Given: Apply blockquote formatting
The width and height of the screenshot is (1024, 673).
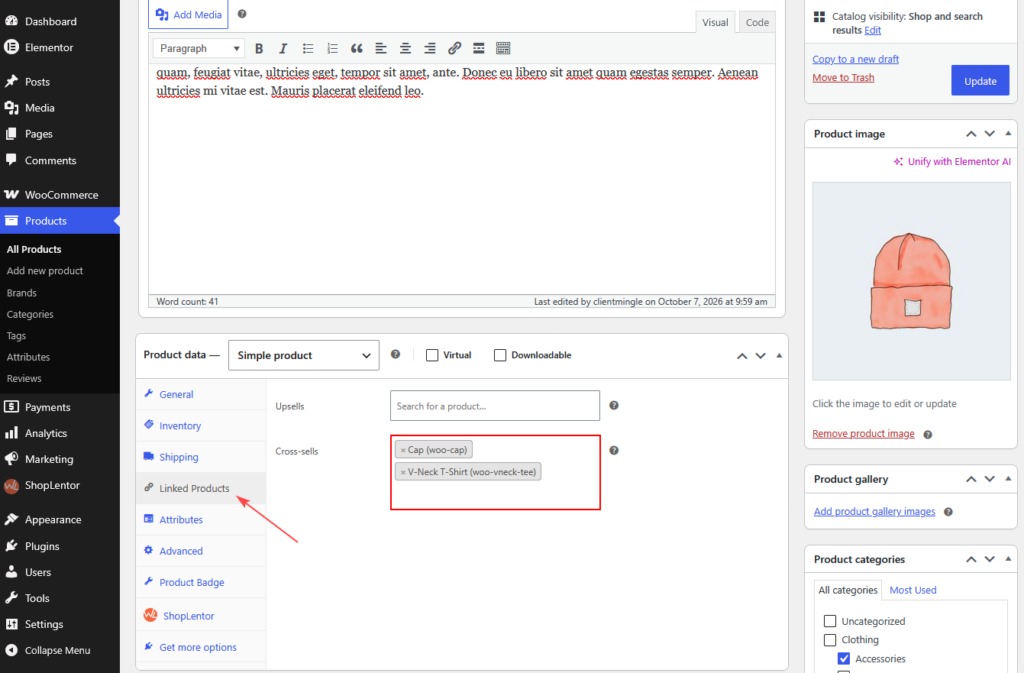Looking at the screenshot, I should point(357,48).
